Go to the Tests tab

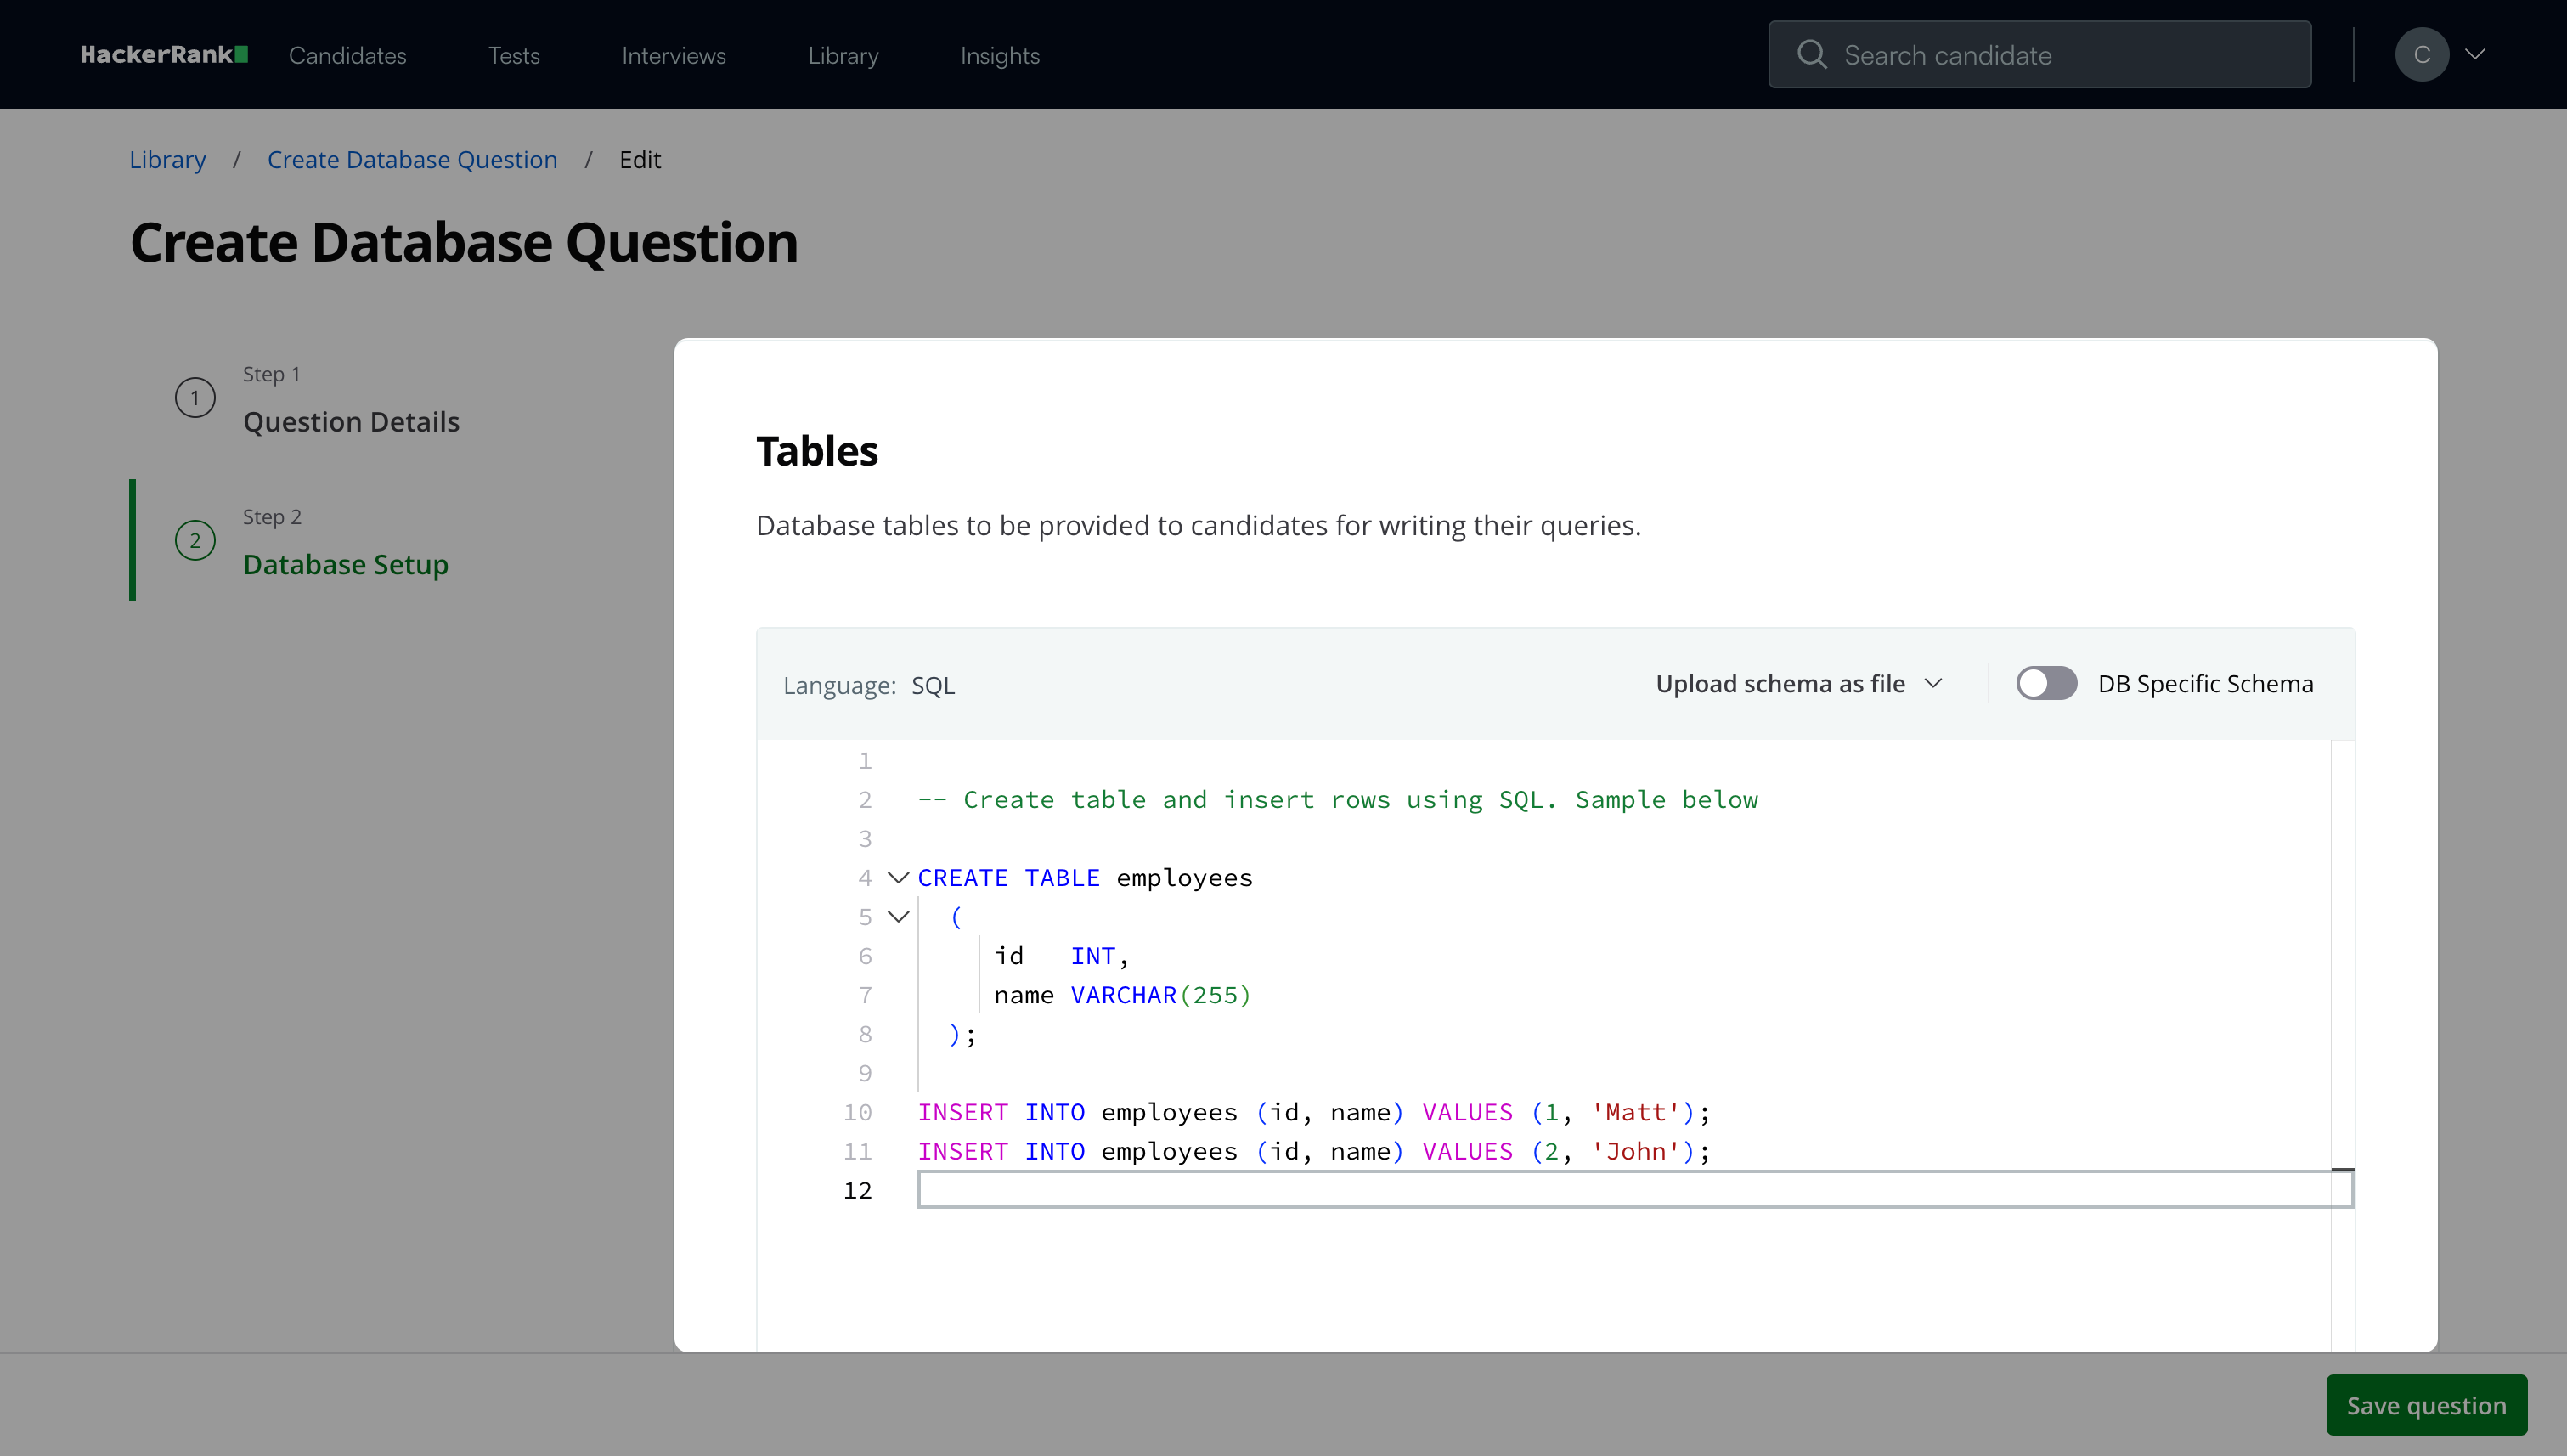coord(513,56)
